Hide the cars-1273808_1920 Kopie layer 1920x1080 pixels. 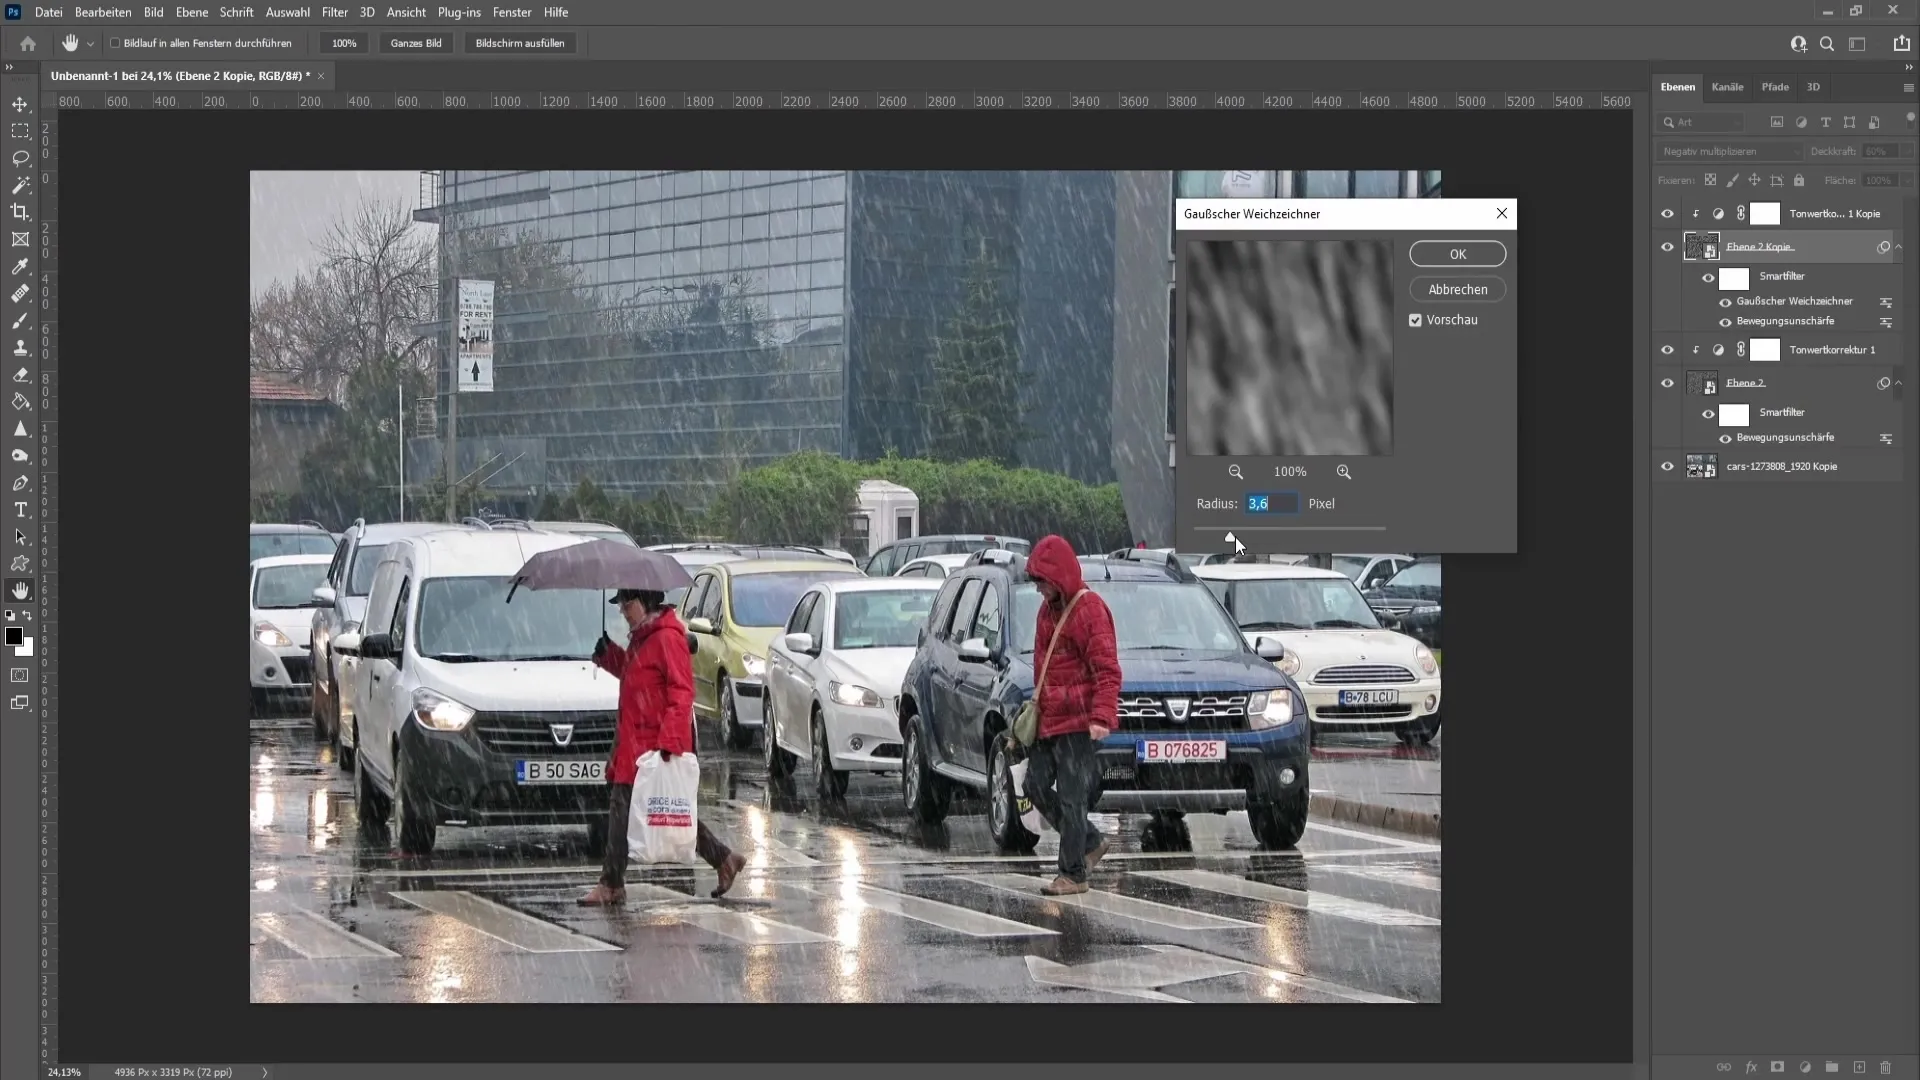1667,467
